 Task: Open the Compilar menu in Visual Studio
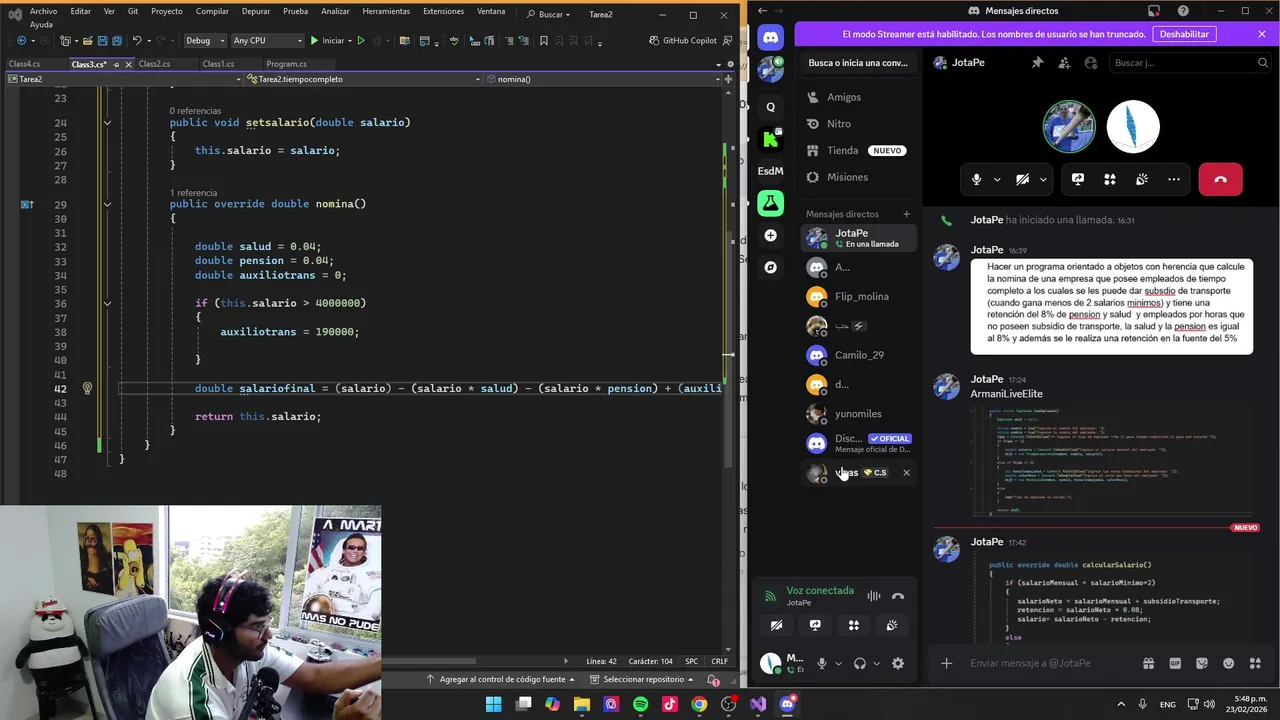point(212,11)
